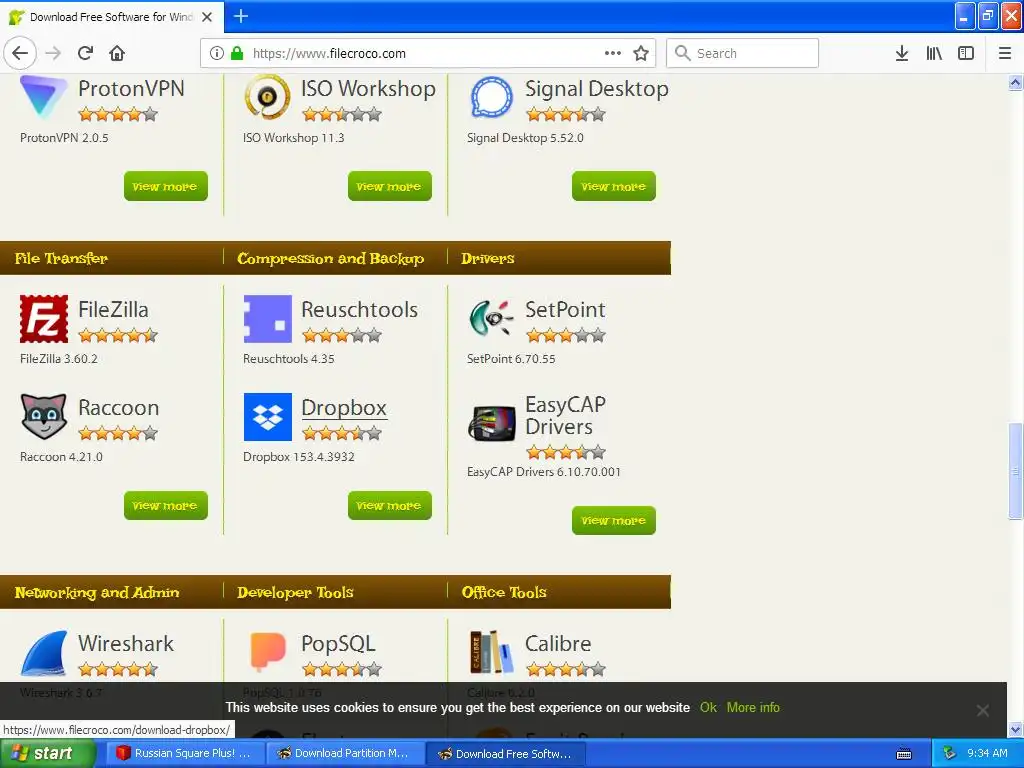This screenshot has width=1024, height=768.
Task: Click the green padlock security icon
Action: click(x=237, y=53)
